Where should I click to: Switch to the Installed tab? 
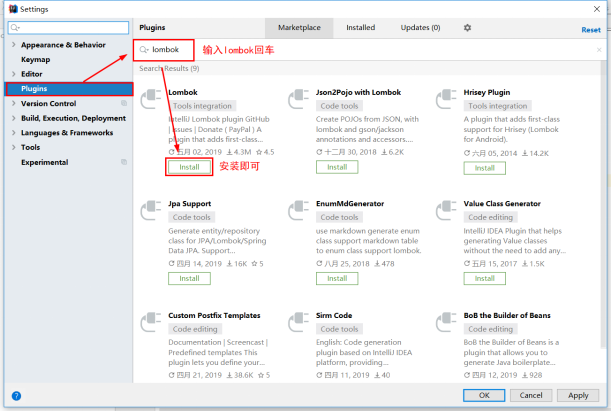[x=360, y=28]
